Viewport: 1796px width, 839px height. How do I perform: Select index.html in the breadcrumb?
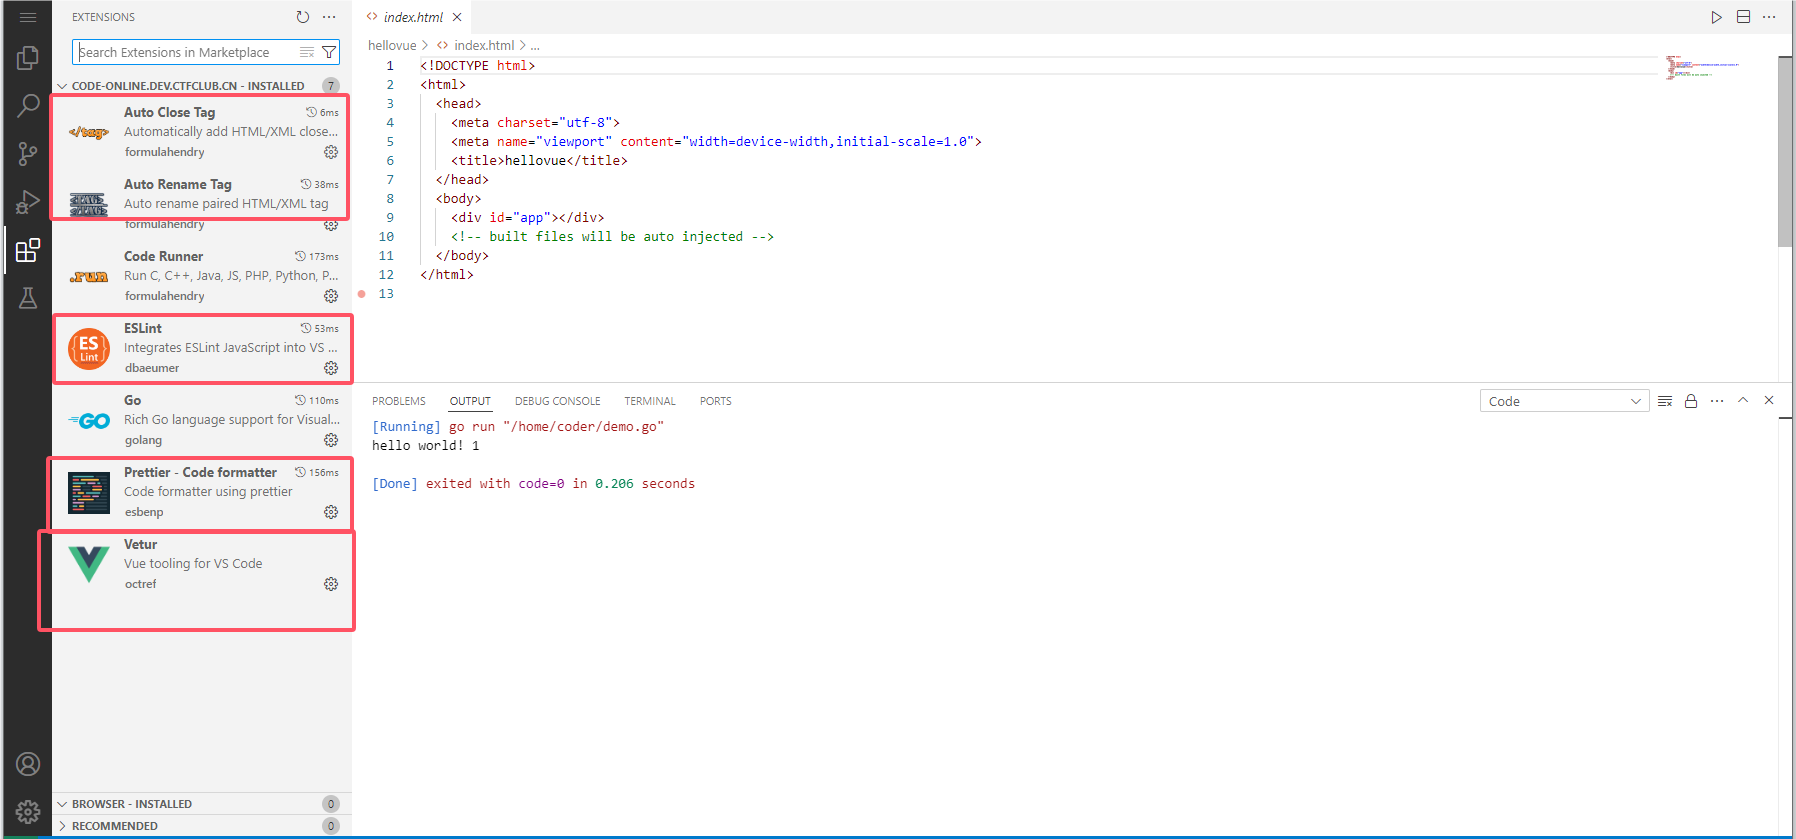(x=484, y=45)
